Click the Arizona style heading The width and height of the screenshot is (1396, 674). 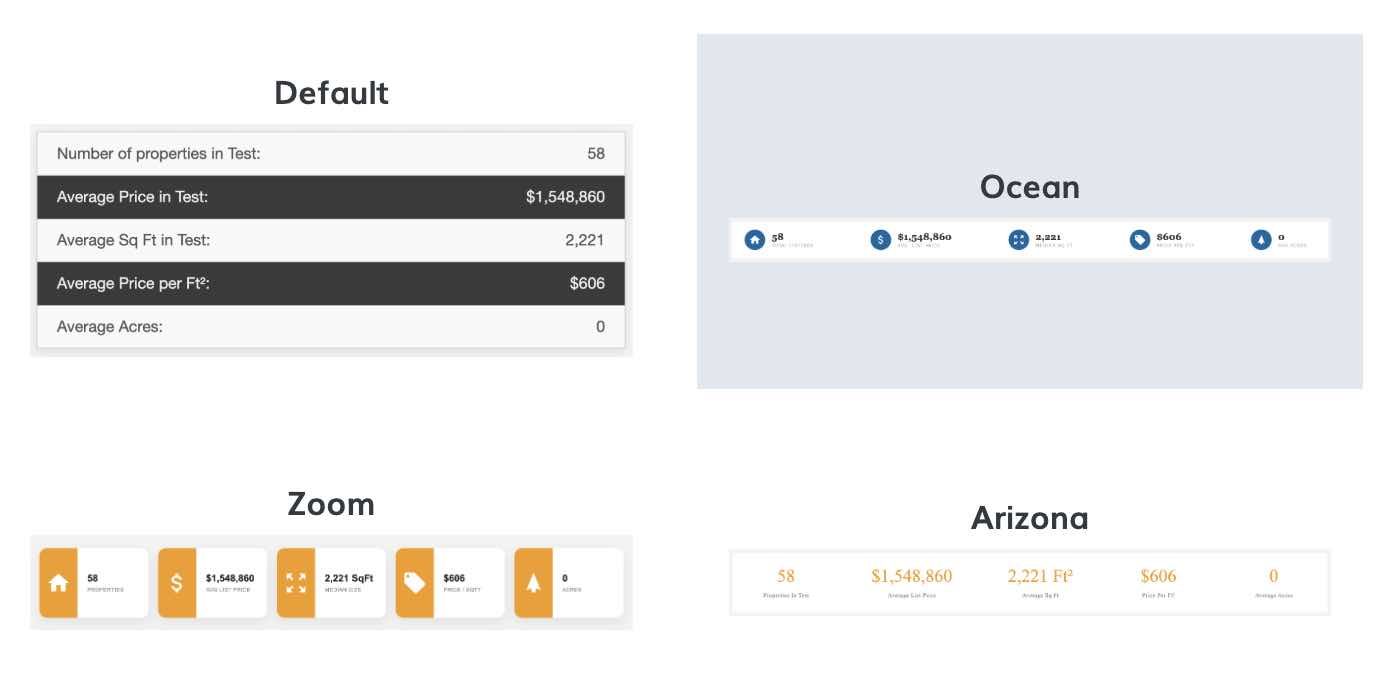[x=1029, y=518]
